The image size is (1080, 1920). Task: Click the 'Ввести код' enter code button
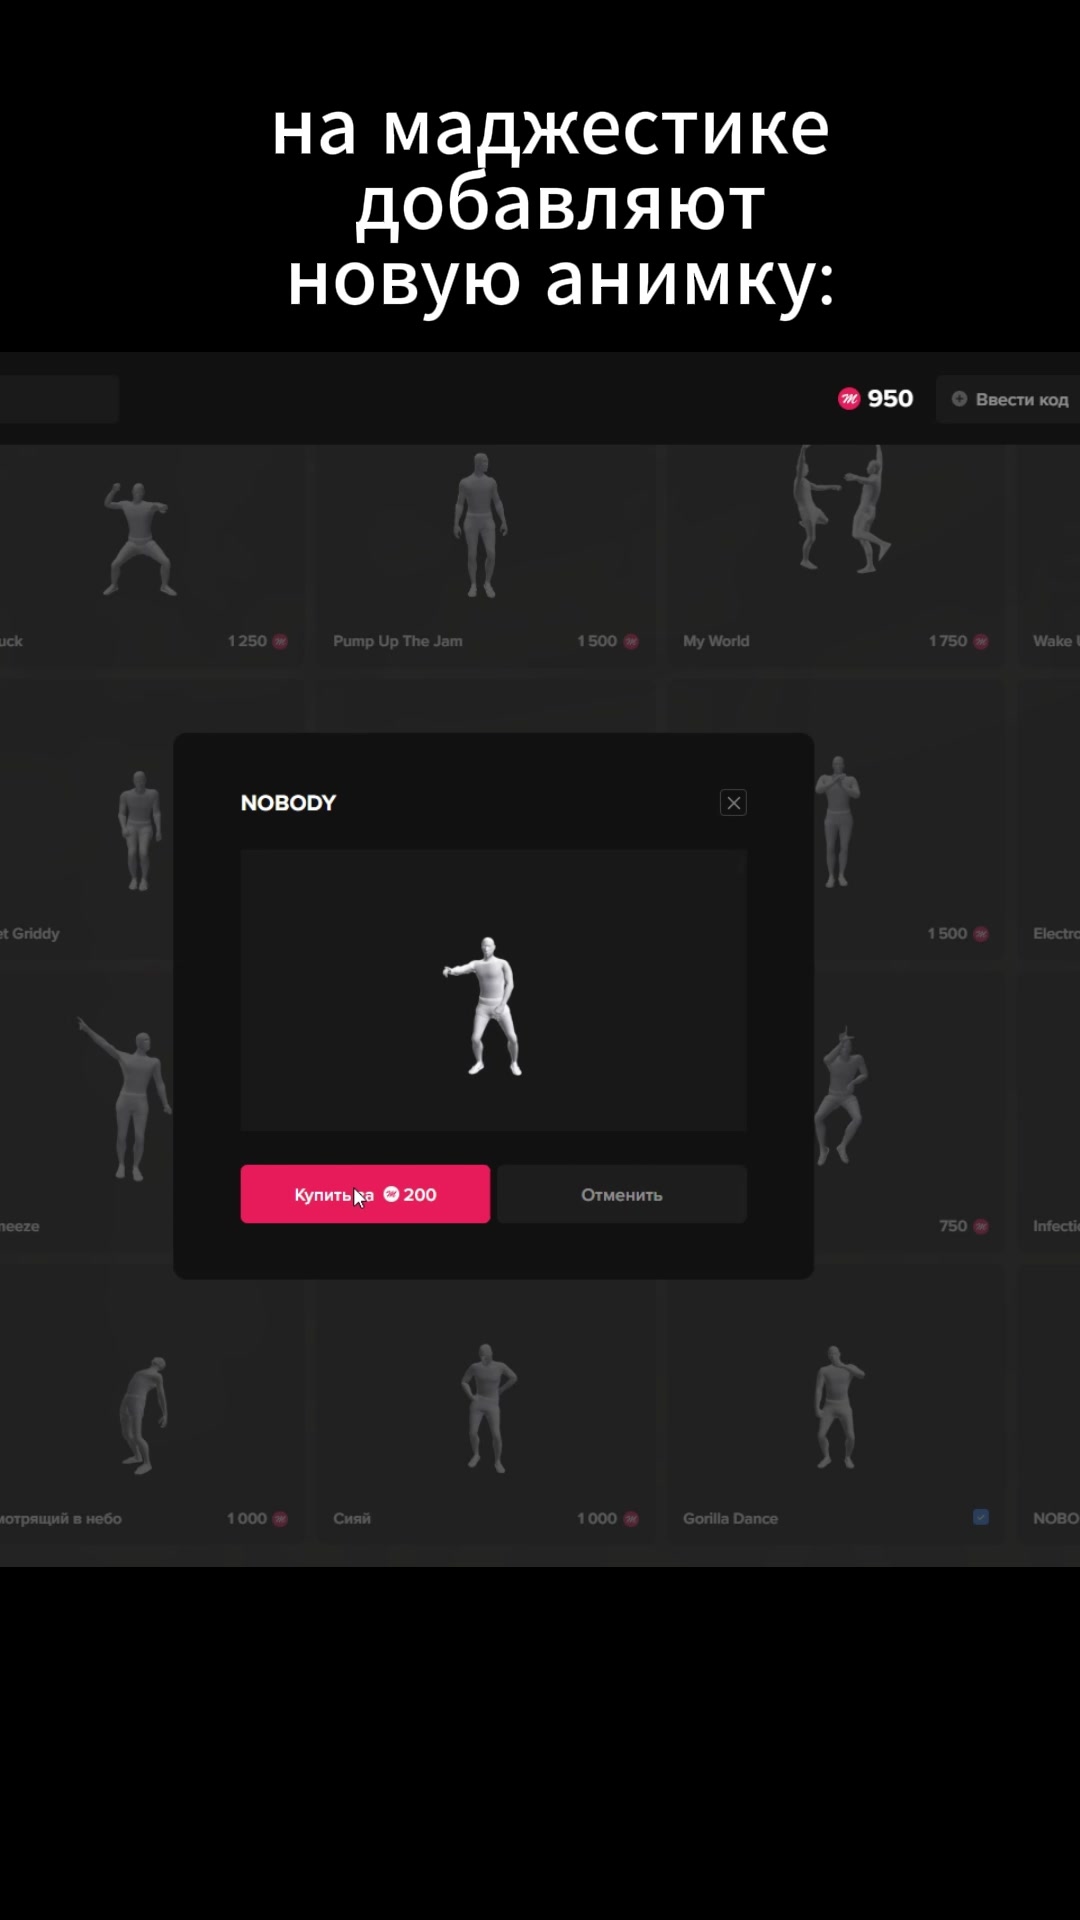click(1008, 399)
